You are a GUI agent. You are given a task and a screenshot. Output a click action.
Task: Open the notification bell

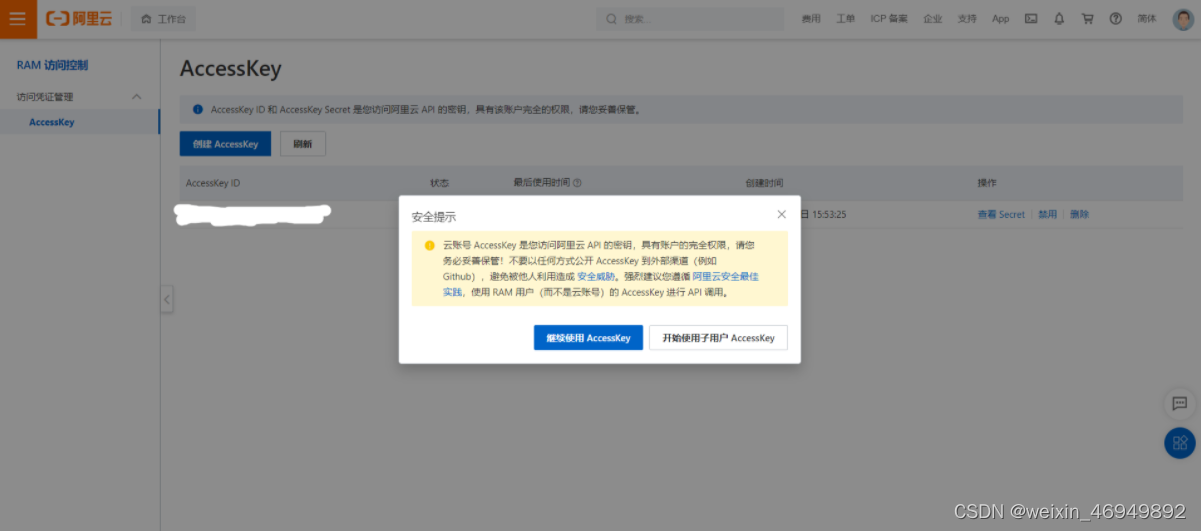pos(1059,19)
